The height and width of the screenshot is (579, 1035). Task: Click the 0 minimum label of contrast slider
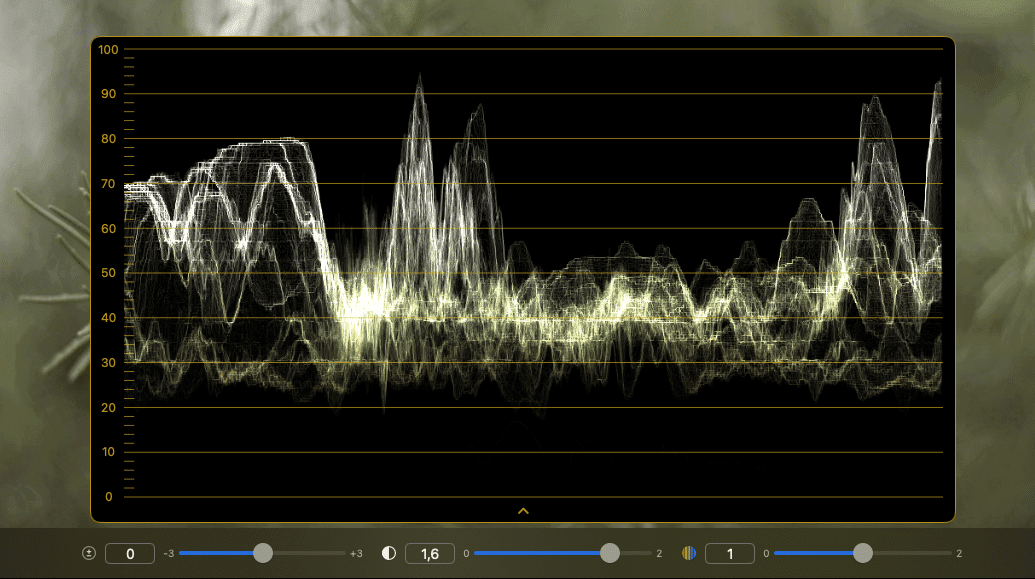(x=466, y=553)
